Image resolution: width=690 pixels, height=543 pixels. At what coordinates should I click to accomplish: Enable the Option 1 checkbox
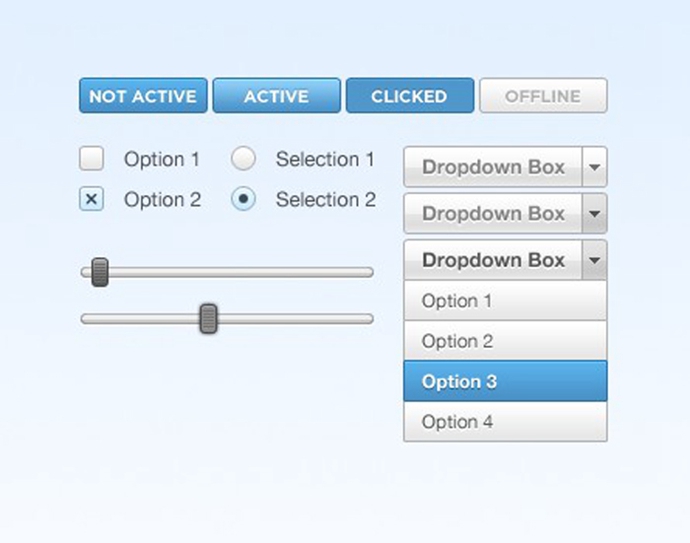click(92, 158)
